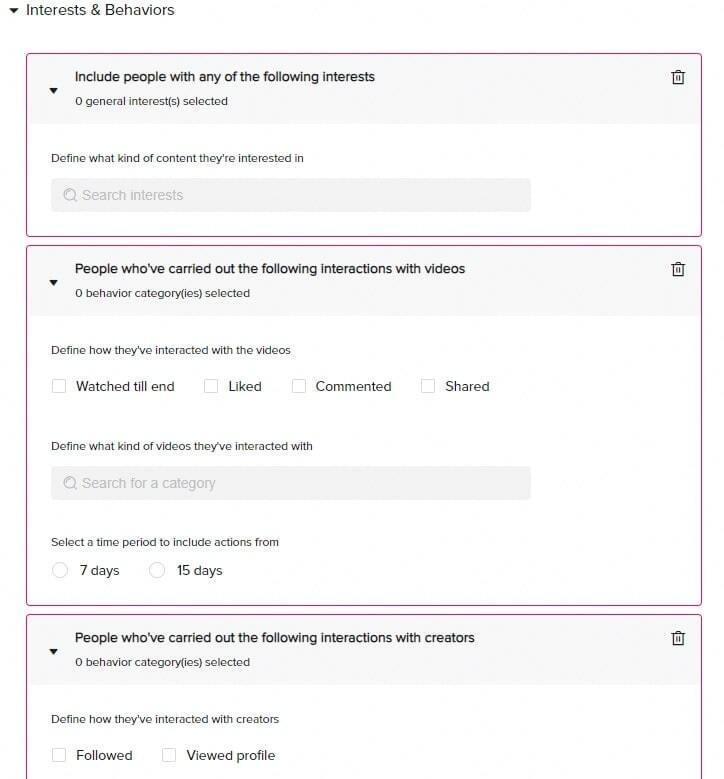This screenshot has width=724, height=779.
Task: Collapse the Interests & Behaviors section
Action: tap(14, 10)
